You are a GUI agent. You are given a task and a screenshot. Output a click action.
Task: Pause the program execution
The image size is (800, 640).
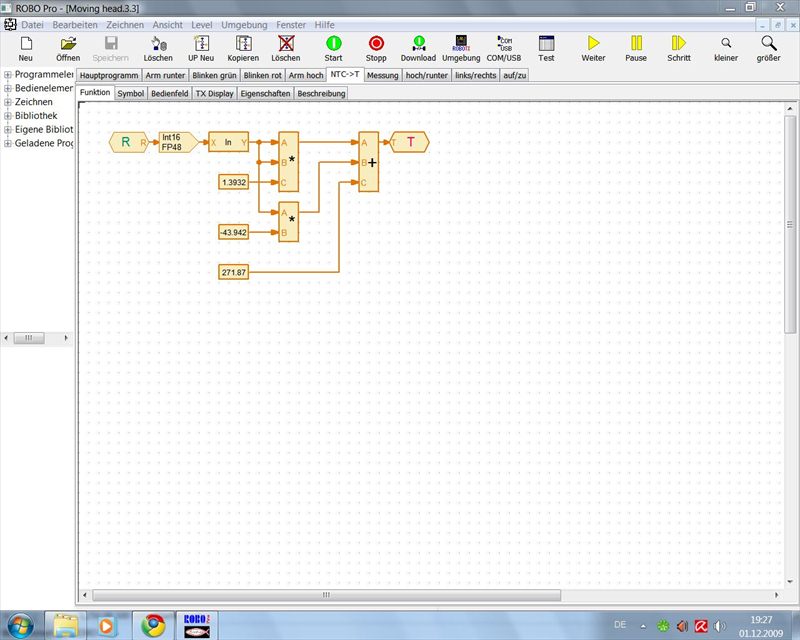tap(636, 49)
